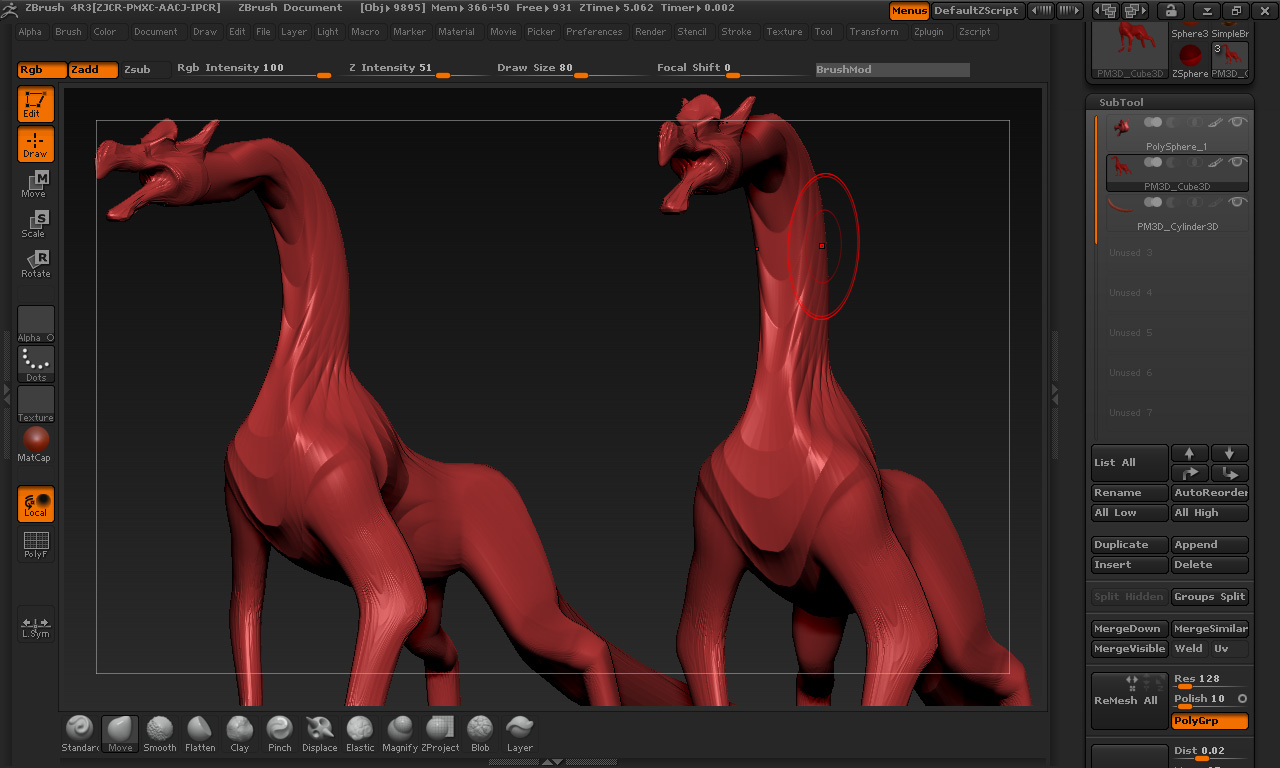Pick the Magnify brush
This screenshot has height=768, width=1280.
[400, 733]
